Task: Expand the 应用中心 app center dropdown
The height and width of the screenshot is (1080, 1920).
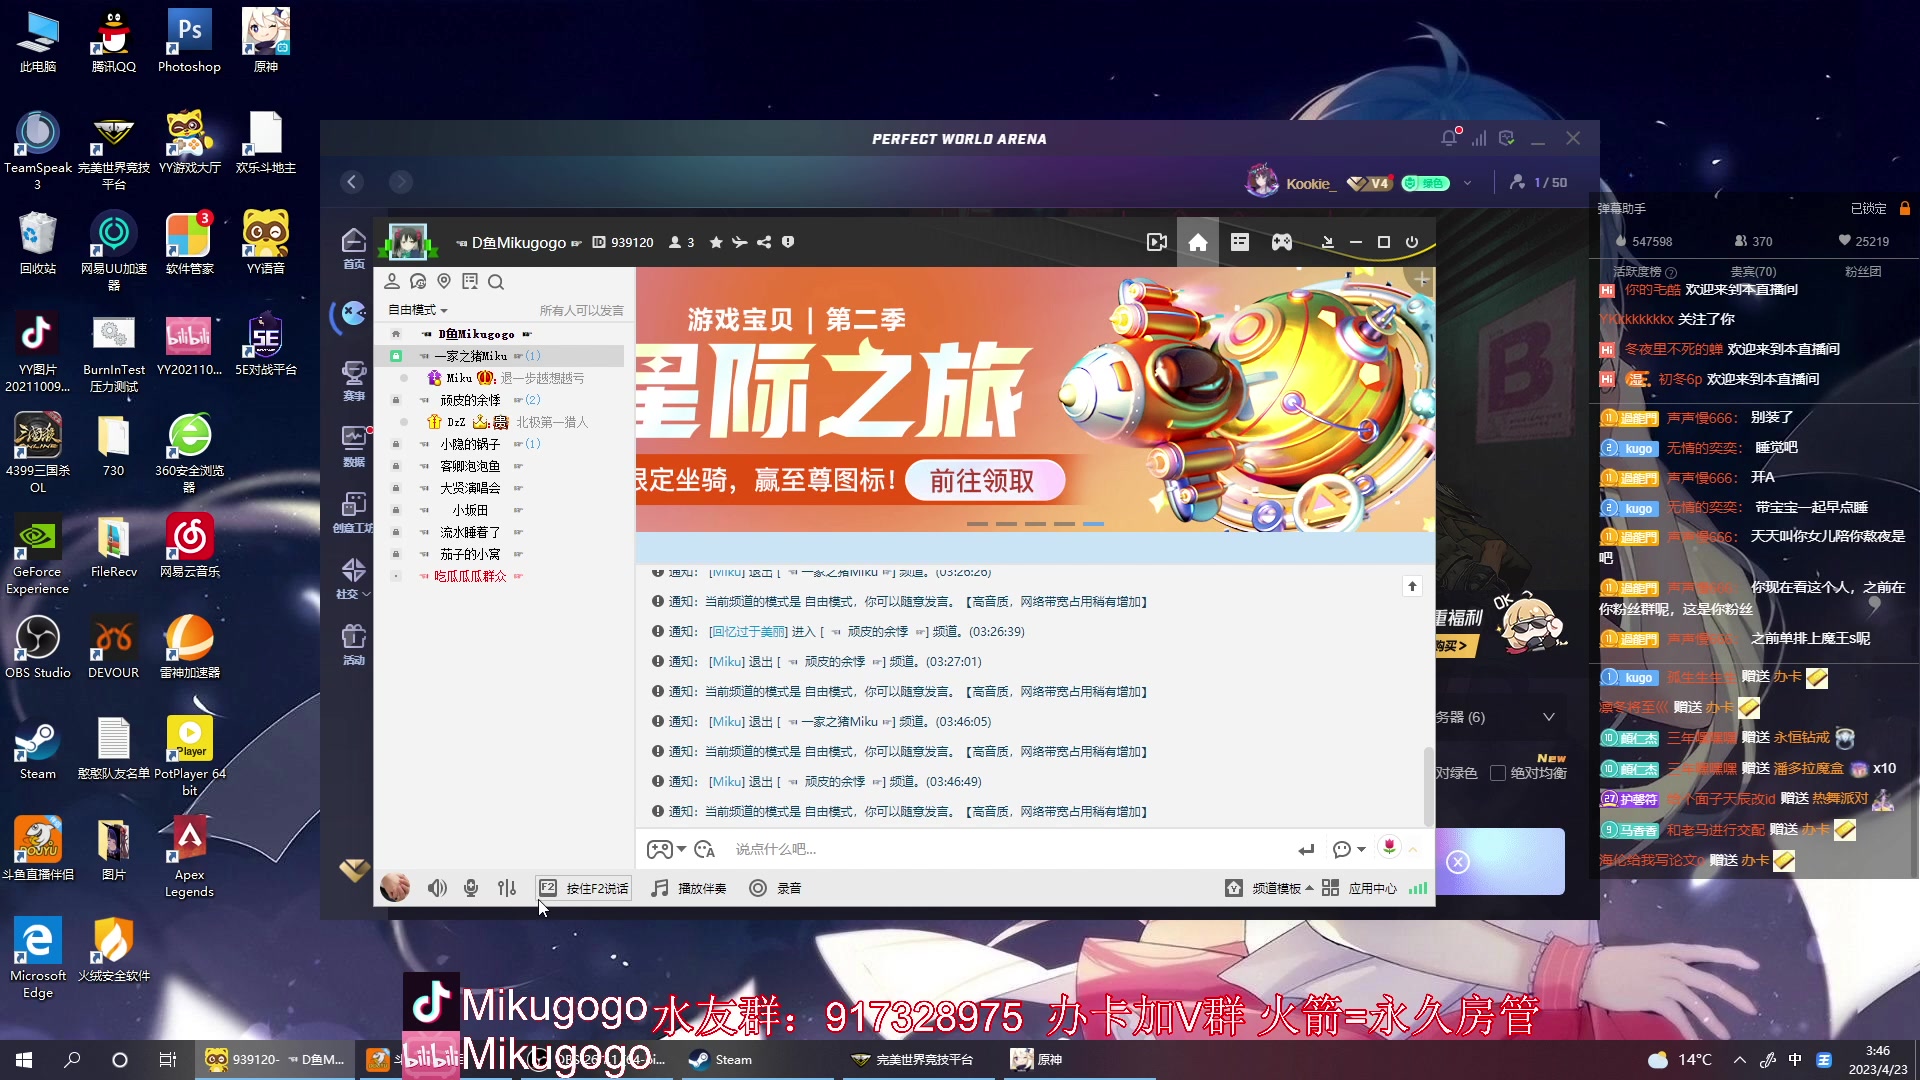Action: [1371, 887]
